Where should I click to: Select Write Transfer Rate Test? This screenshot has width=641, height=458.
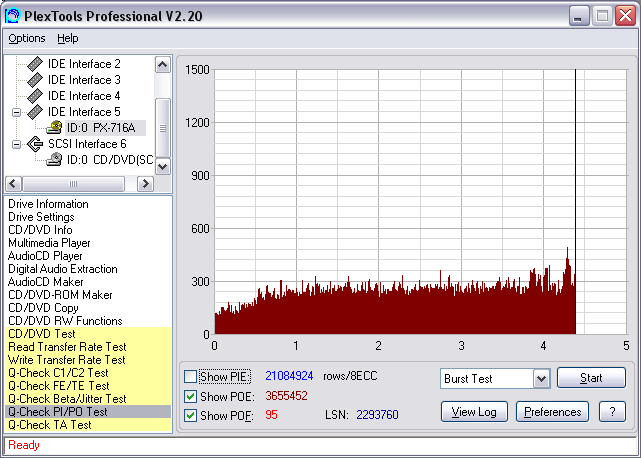88,360
